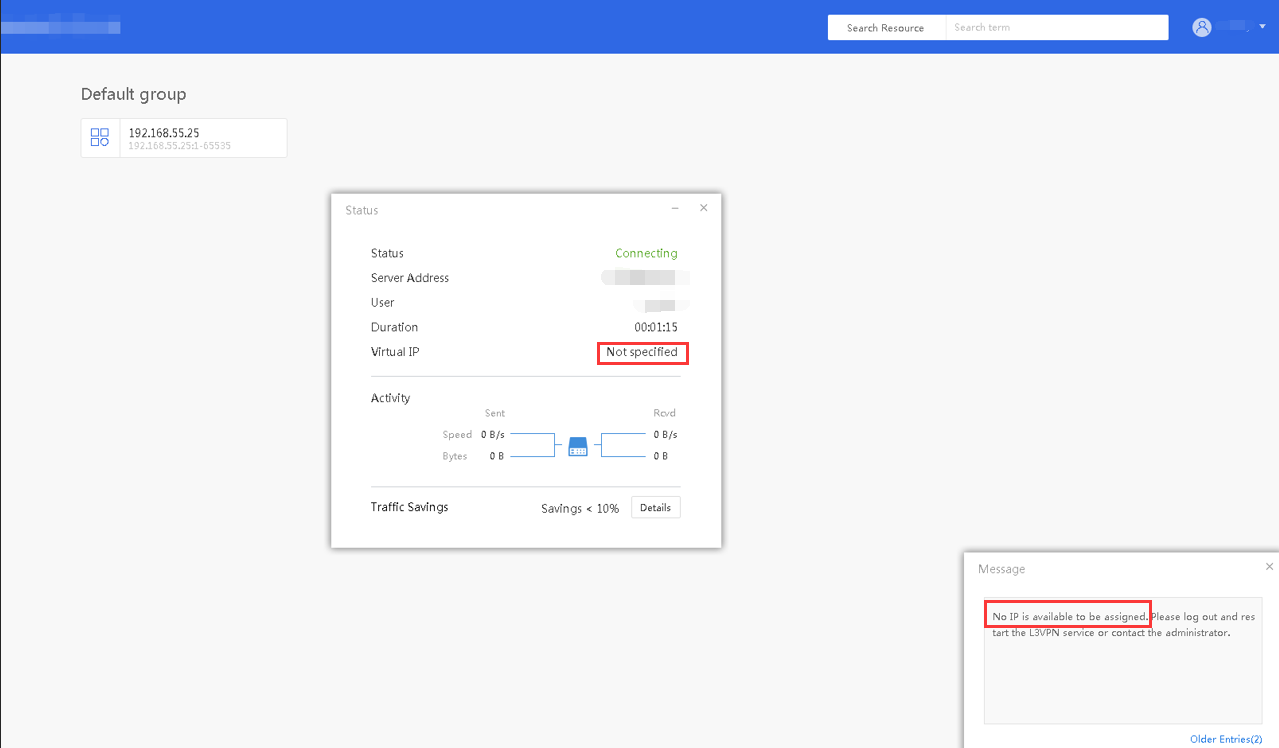
Task: Close the Status dialog
Action: (703, 208)
